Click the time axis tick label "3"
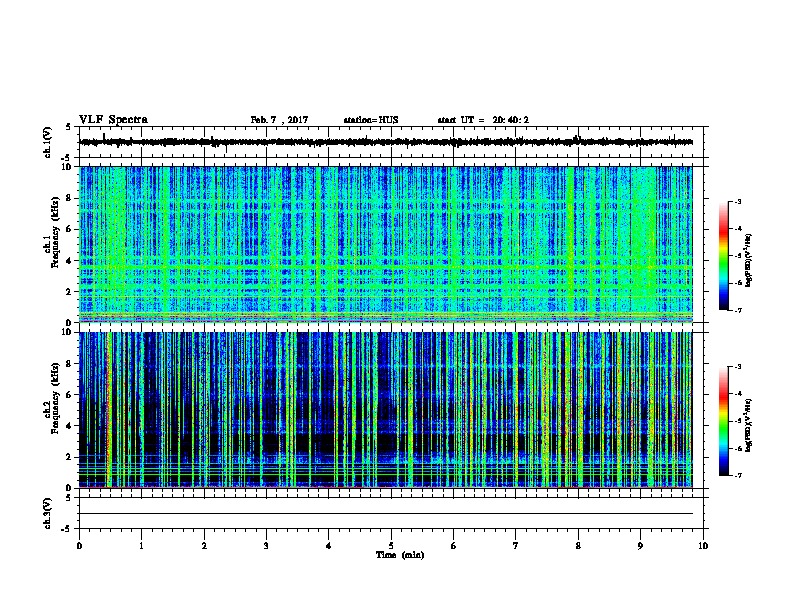The width and height of the screenshot is (792, 612). click(266, 545)
